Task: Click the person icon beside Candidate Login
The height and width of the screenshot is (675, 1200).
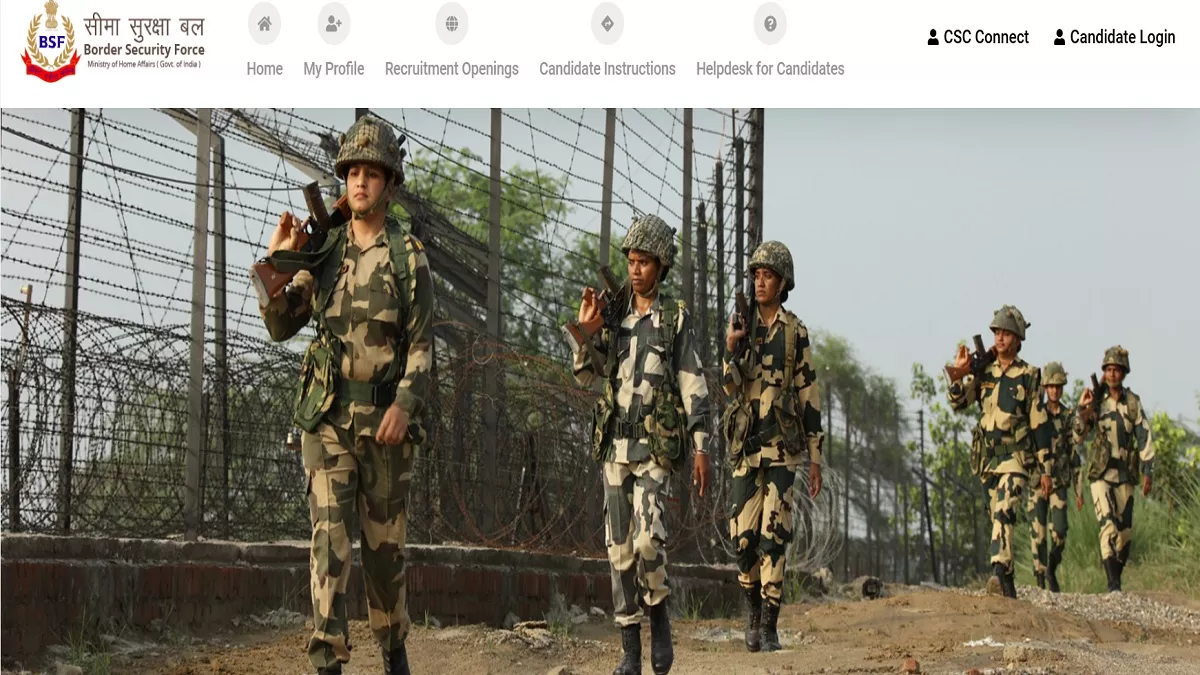Action: [1059, 38]
